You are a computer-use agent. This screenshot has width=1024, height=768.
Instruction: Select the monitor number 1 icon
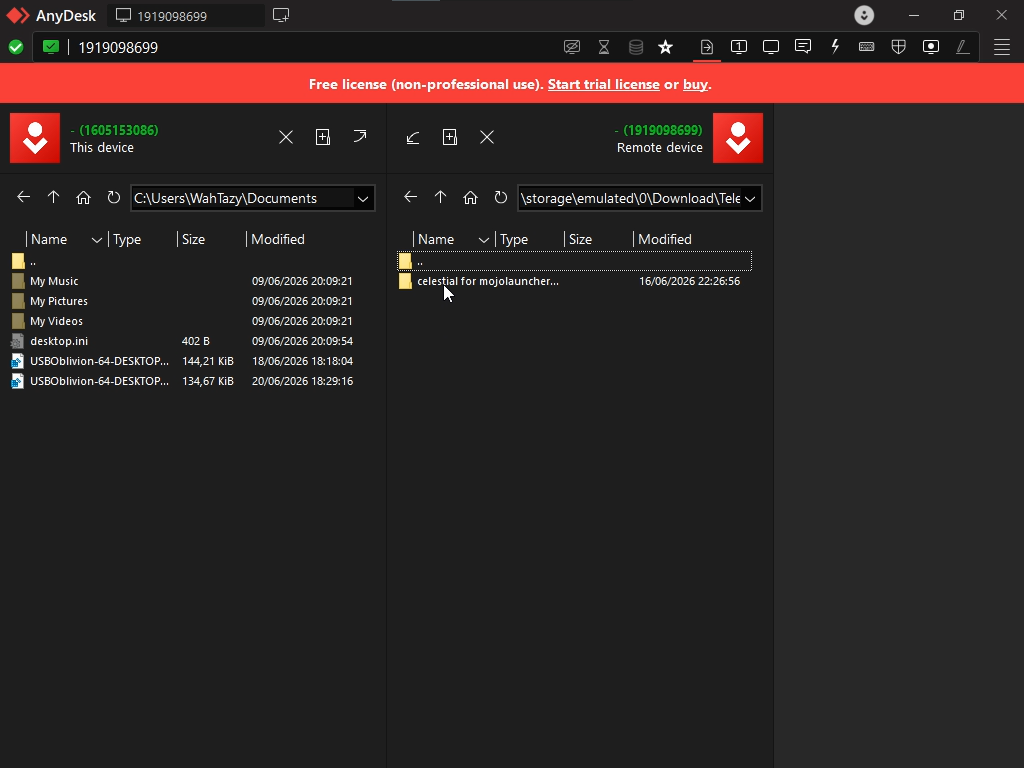(x=739, y=47)
